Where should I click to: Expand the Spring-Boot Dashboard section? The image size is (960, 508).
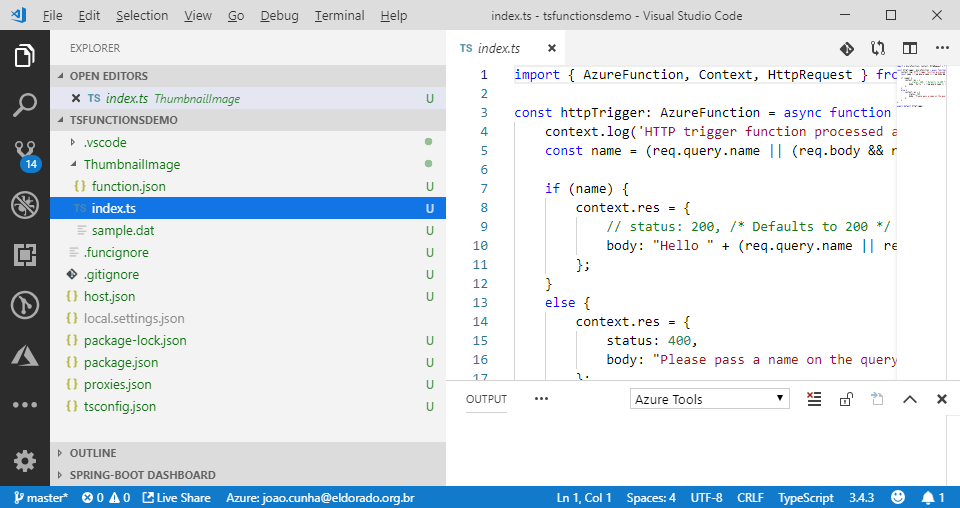tap(248, 475)
